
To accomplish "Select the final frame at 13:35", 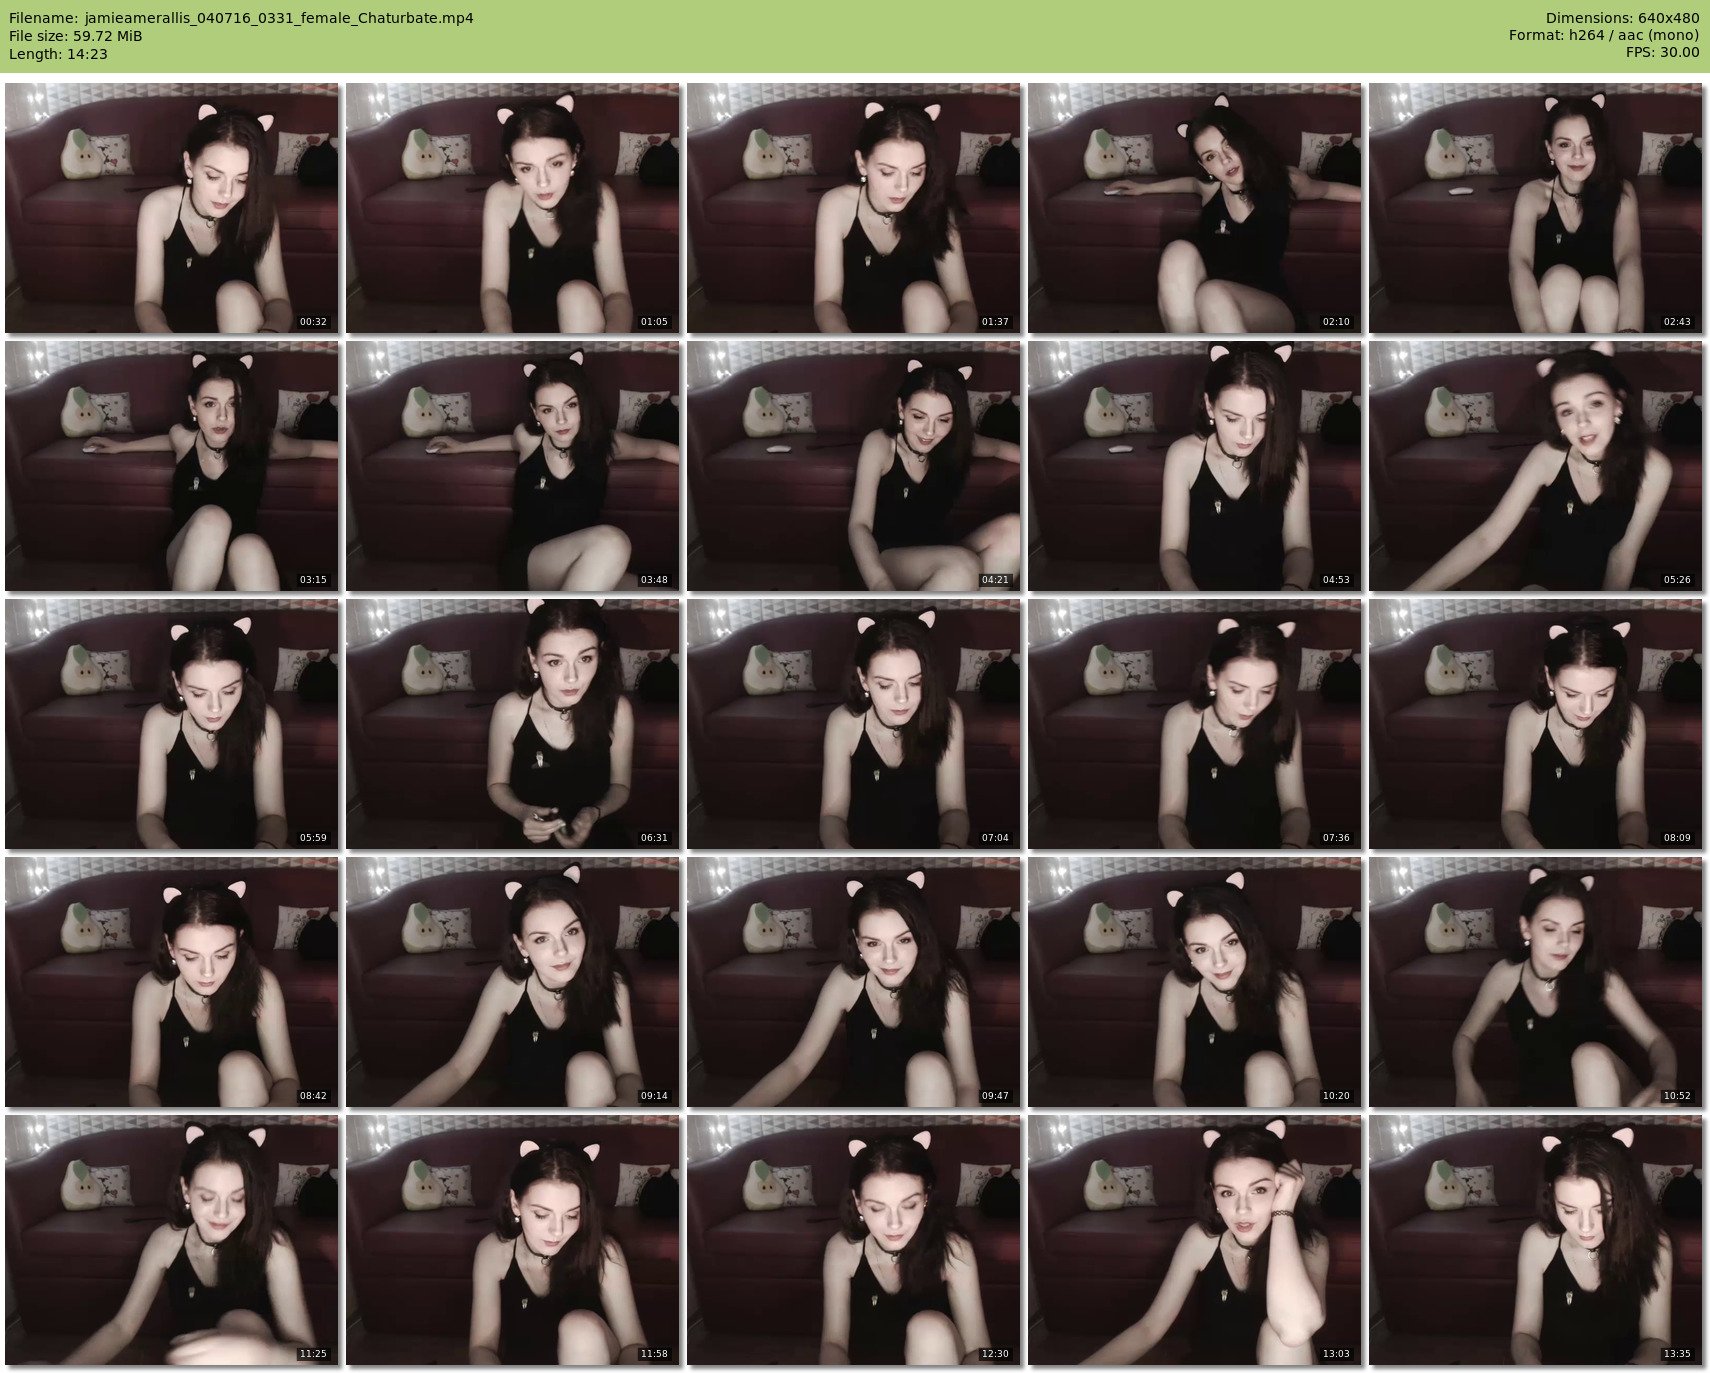I will [x=1535, y=1240].
